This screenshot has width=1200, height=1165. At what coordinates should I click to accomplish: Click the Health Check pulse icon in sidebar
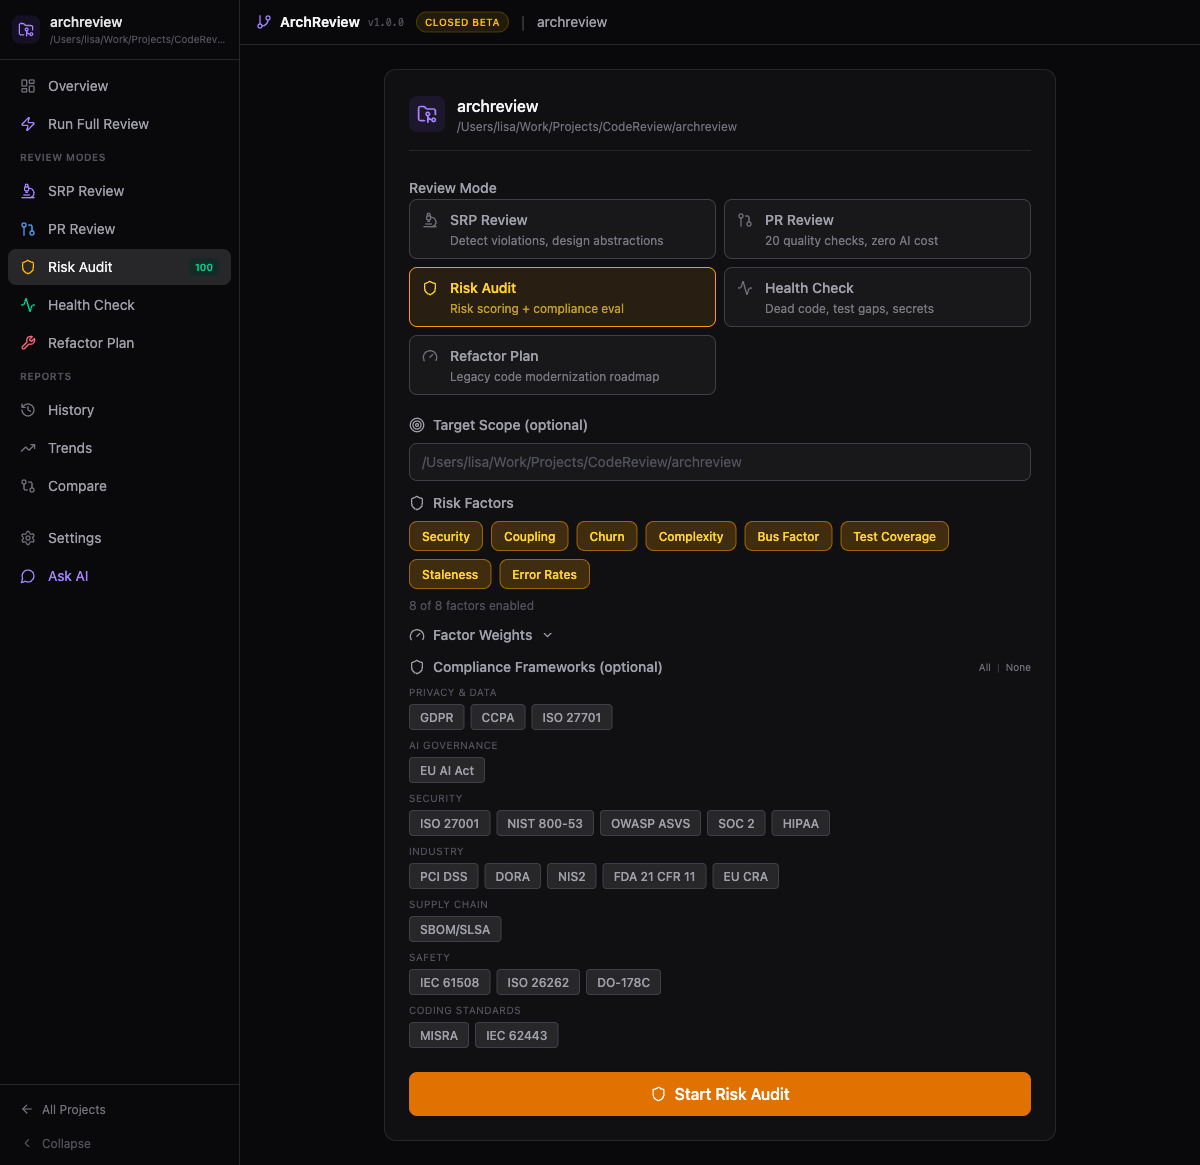[x=28, y=305]
